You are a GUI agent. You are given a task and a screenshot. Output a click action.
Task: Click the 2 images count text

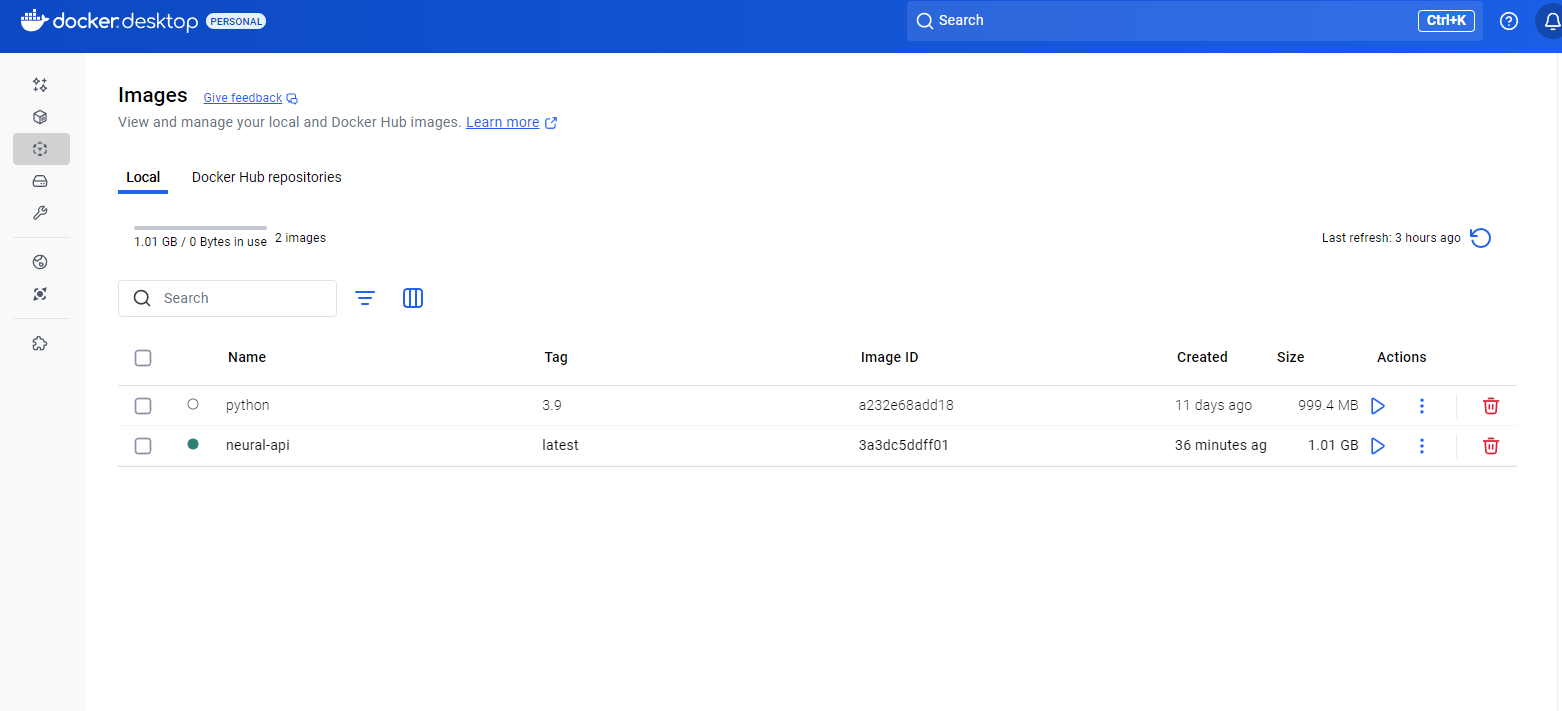coord(300,238)
